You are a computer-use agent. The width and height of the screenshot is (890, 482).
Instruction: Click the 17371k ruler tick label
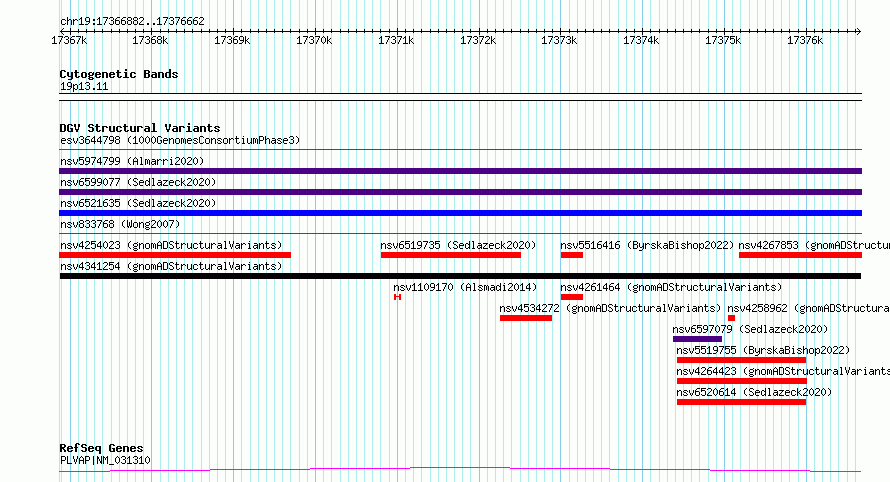[396, 40]
